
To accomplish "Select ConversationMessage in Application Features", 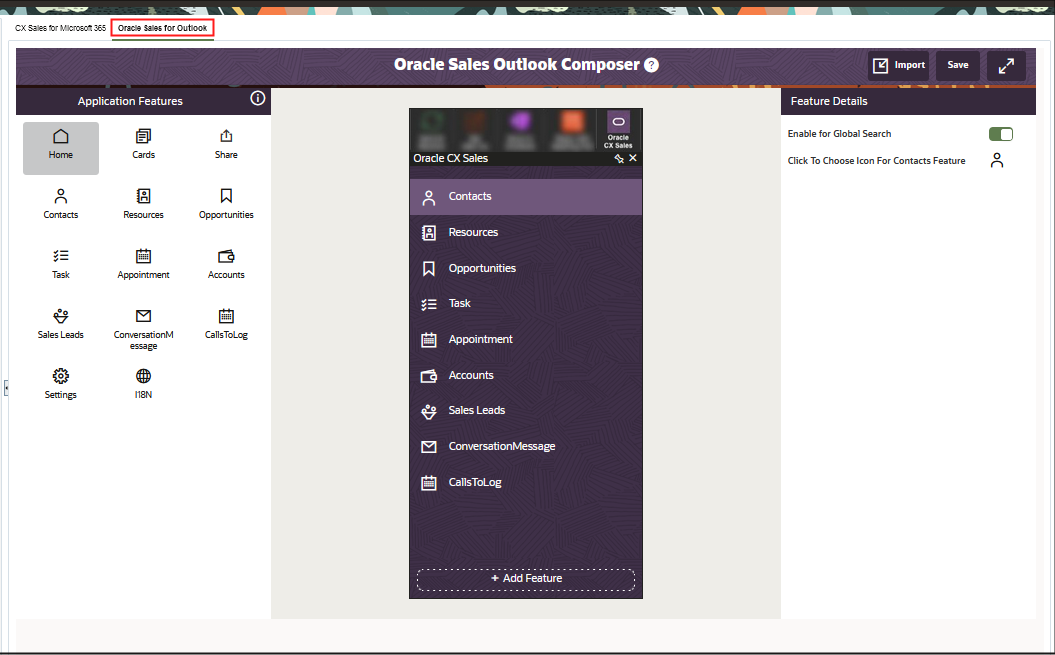I will point(143,330).
